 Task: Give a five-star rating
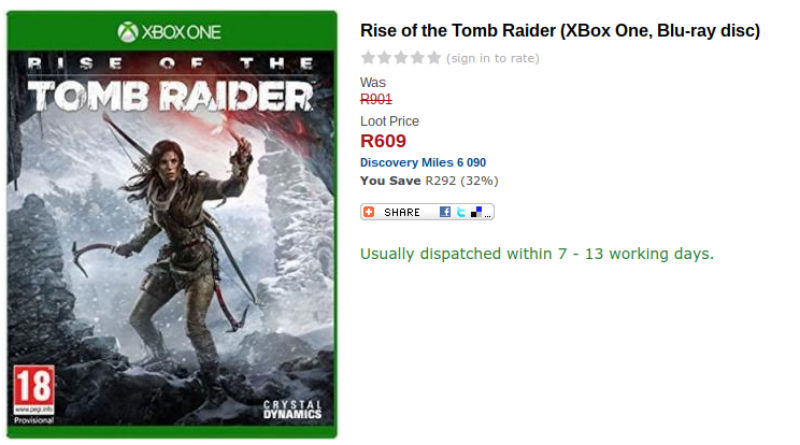433,58
